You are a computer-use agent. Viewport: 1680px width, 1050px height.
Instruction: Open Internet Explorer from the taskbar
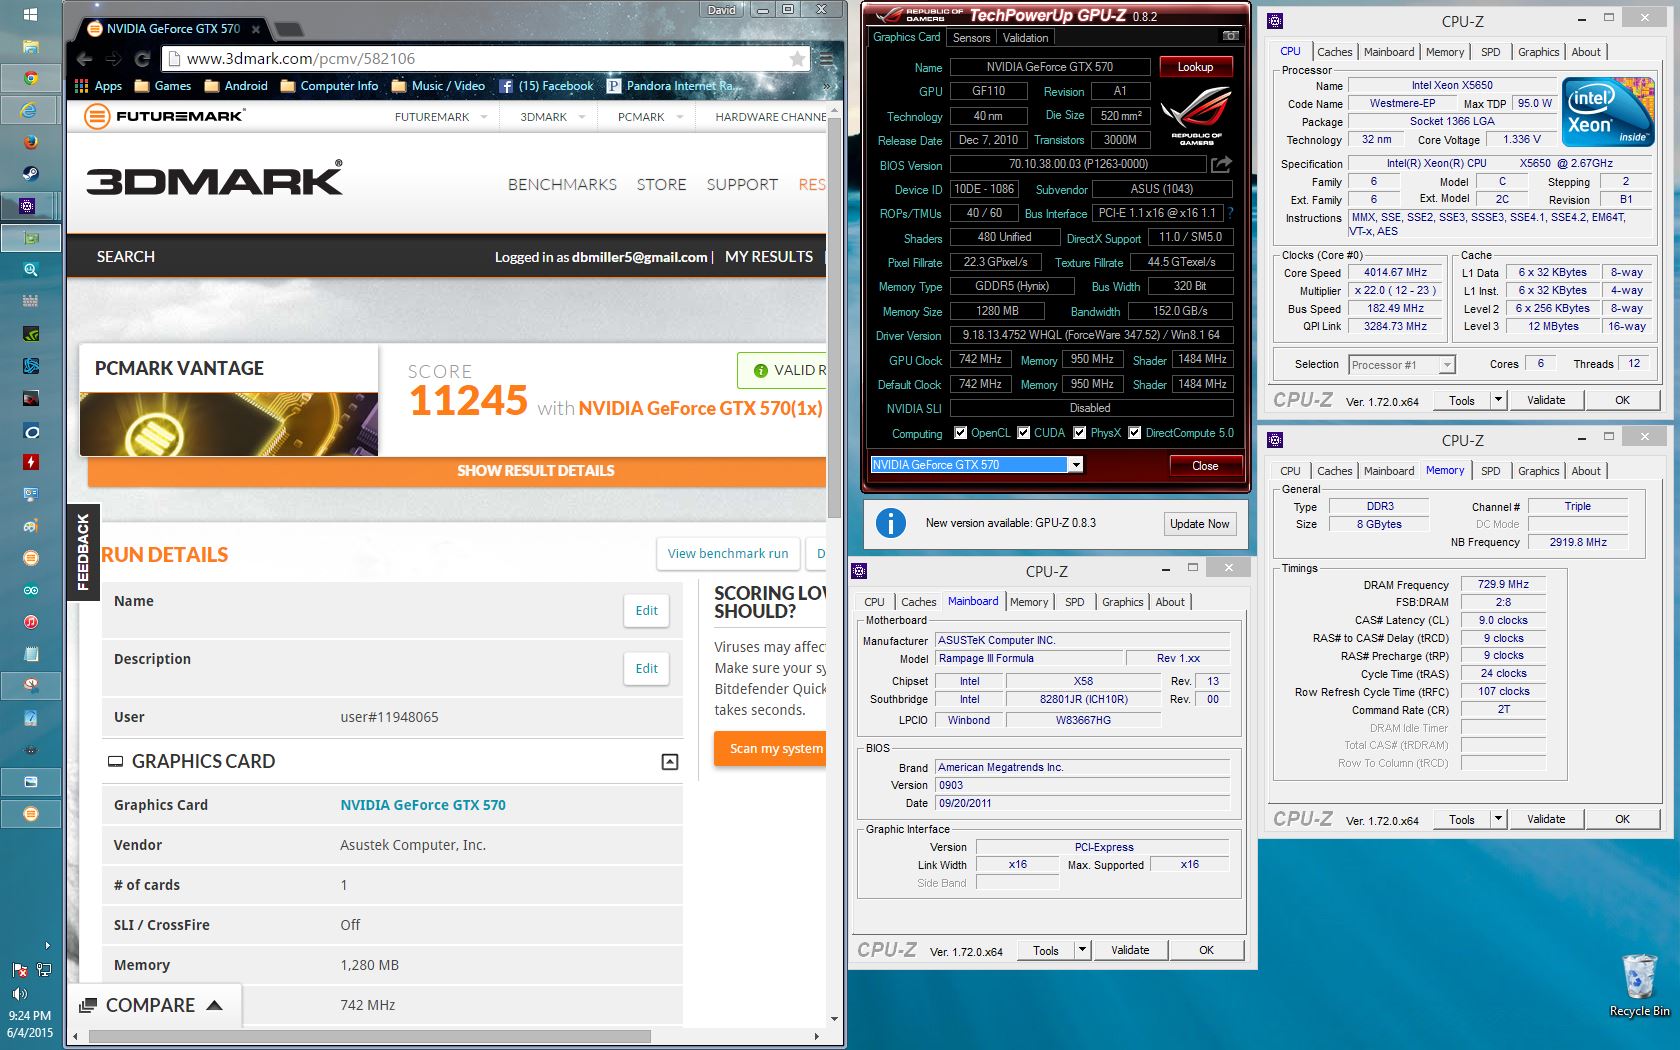pyautogui.click(x=30, y=110)
